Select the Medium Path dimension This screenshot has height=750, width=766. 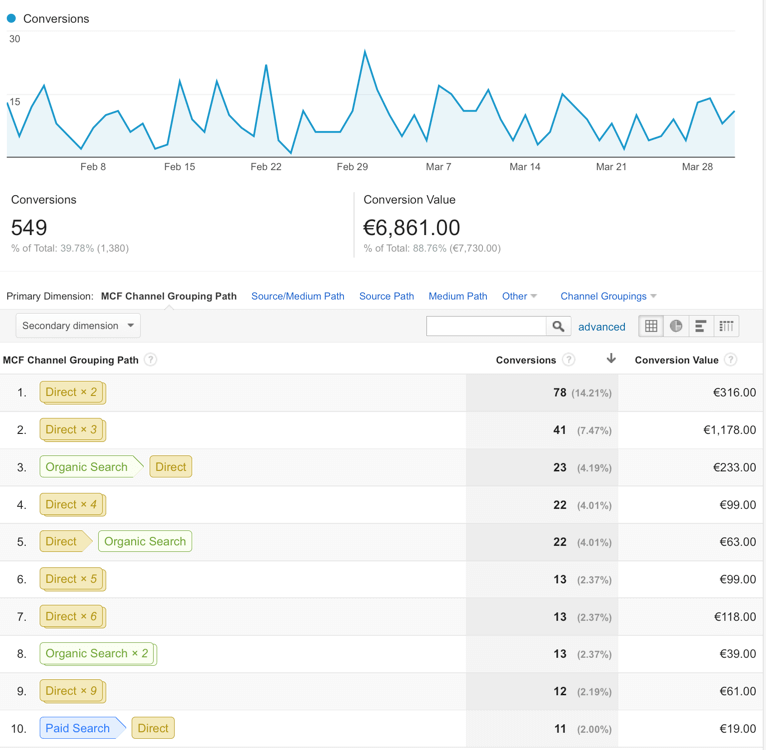pyautogui.click(x=458, y=296)
